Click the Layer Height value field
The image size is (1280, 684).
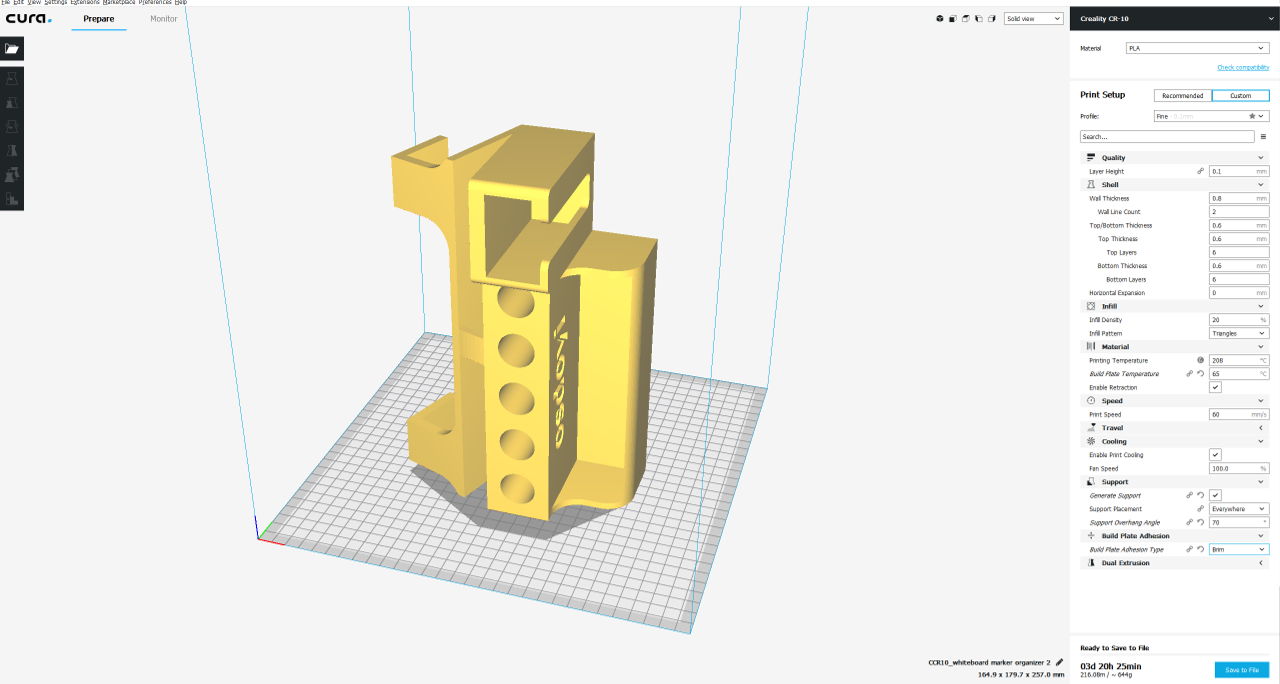(1239, 171)
